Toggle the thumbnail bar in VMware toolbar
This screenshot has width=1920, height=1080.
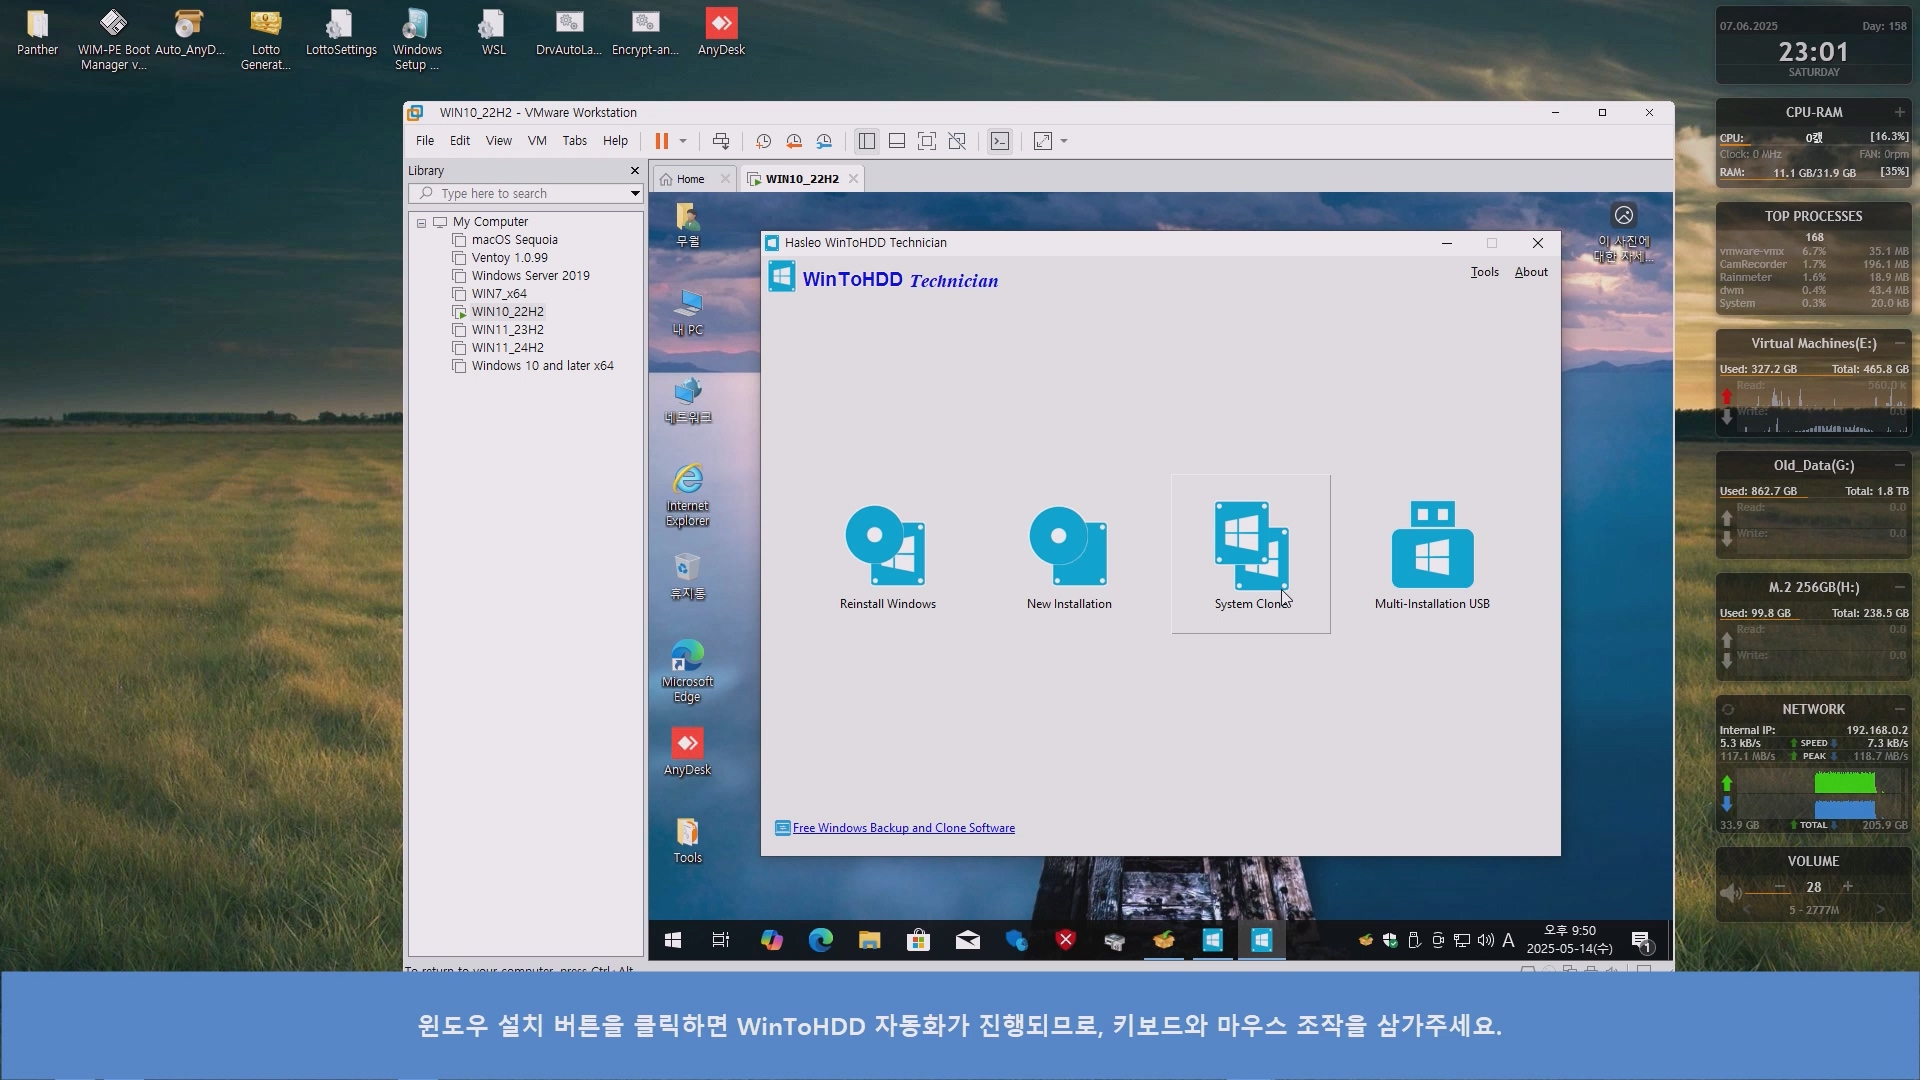897,141
